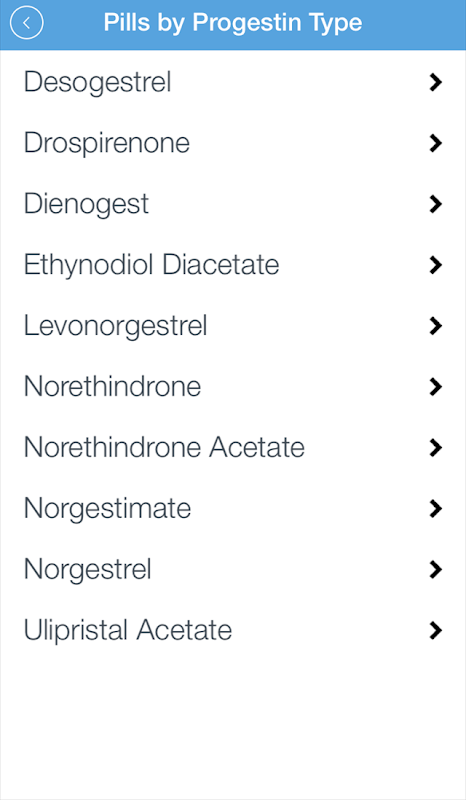Tap the back arrow in header
466x800 pixels.
(x=27, y=23)
